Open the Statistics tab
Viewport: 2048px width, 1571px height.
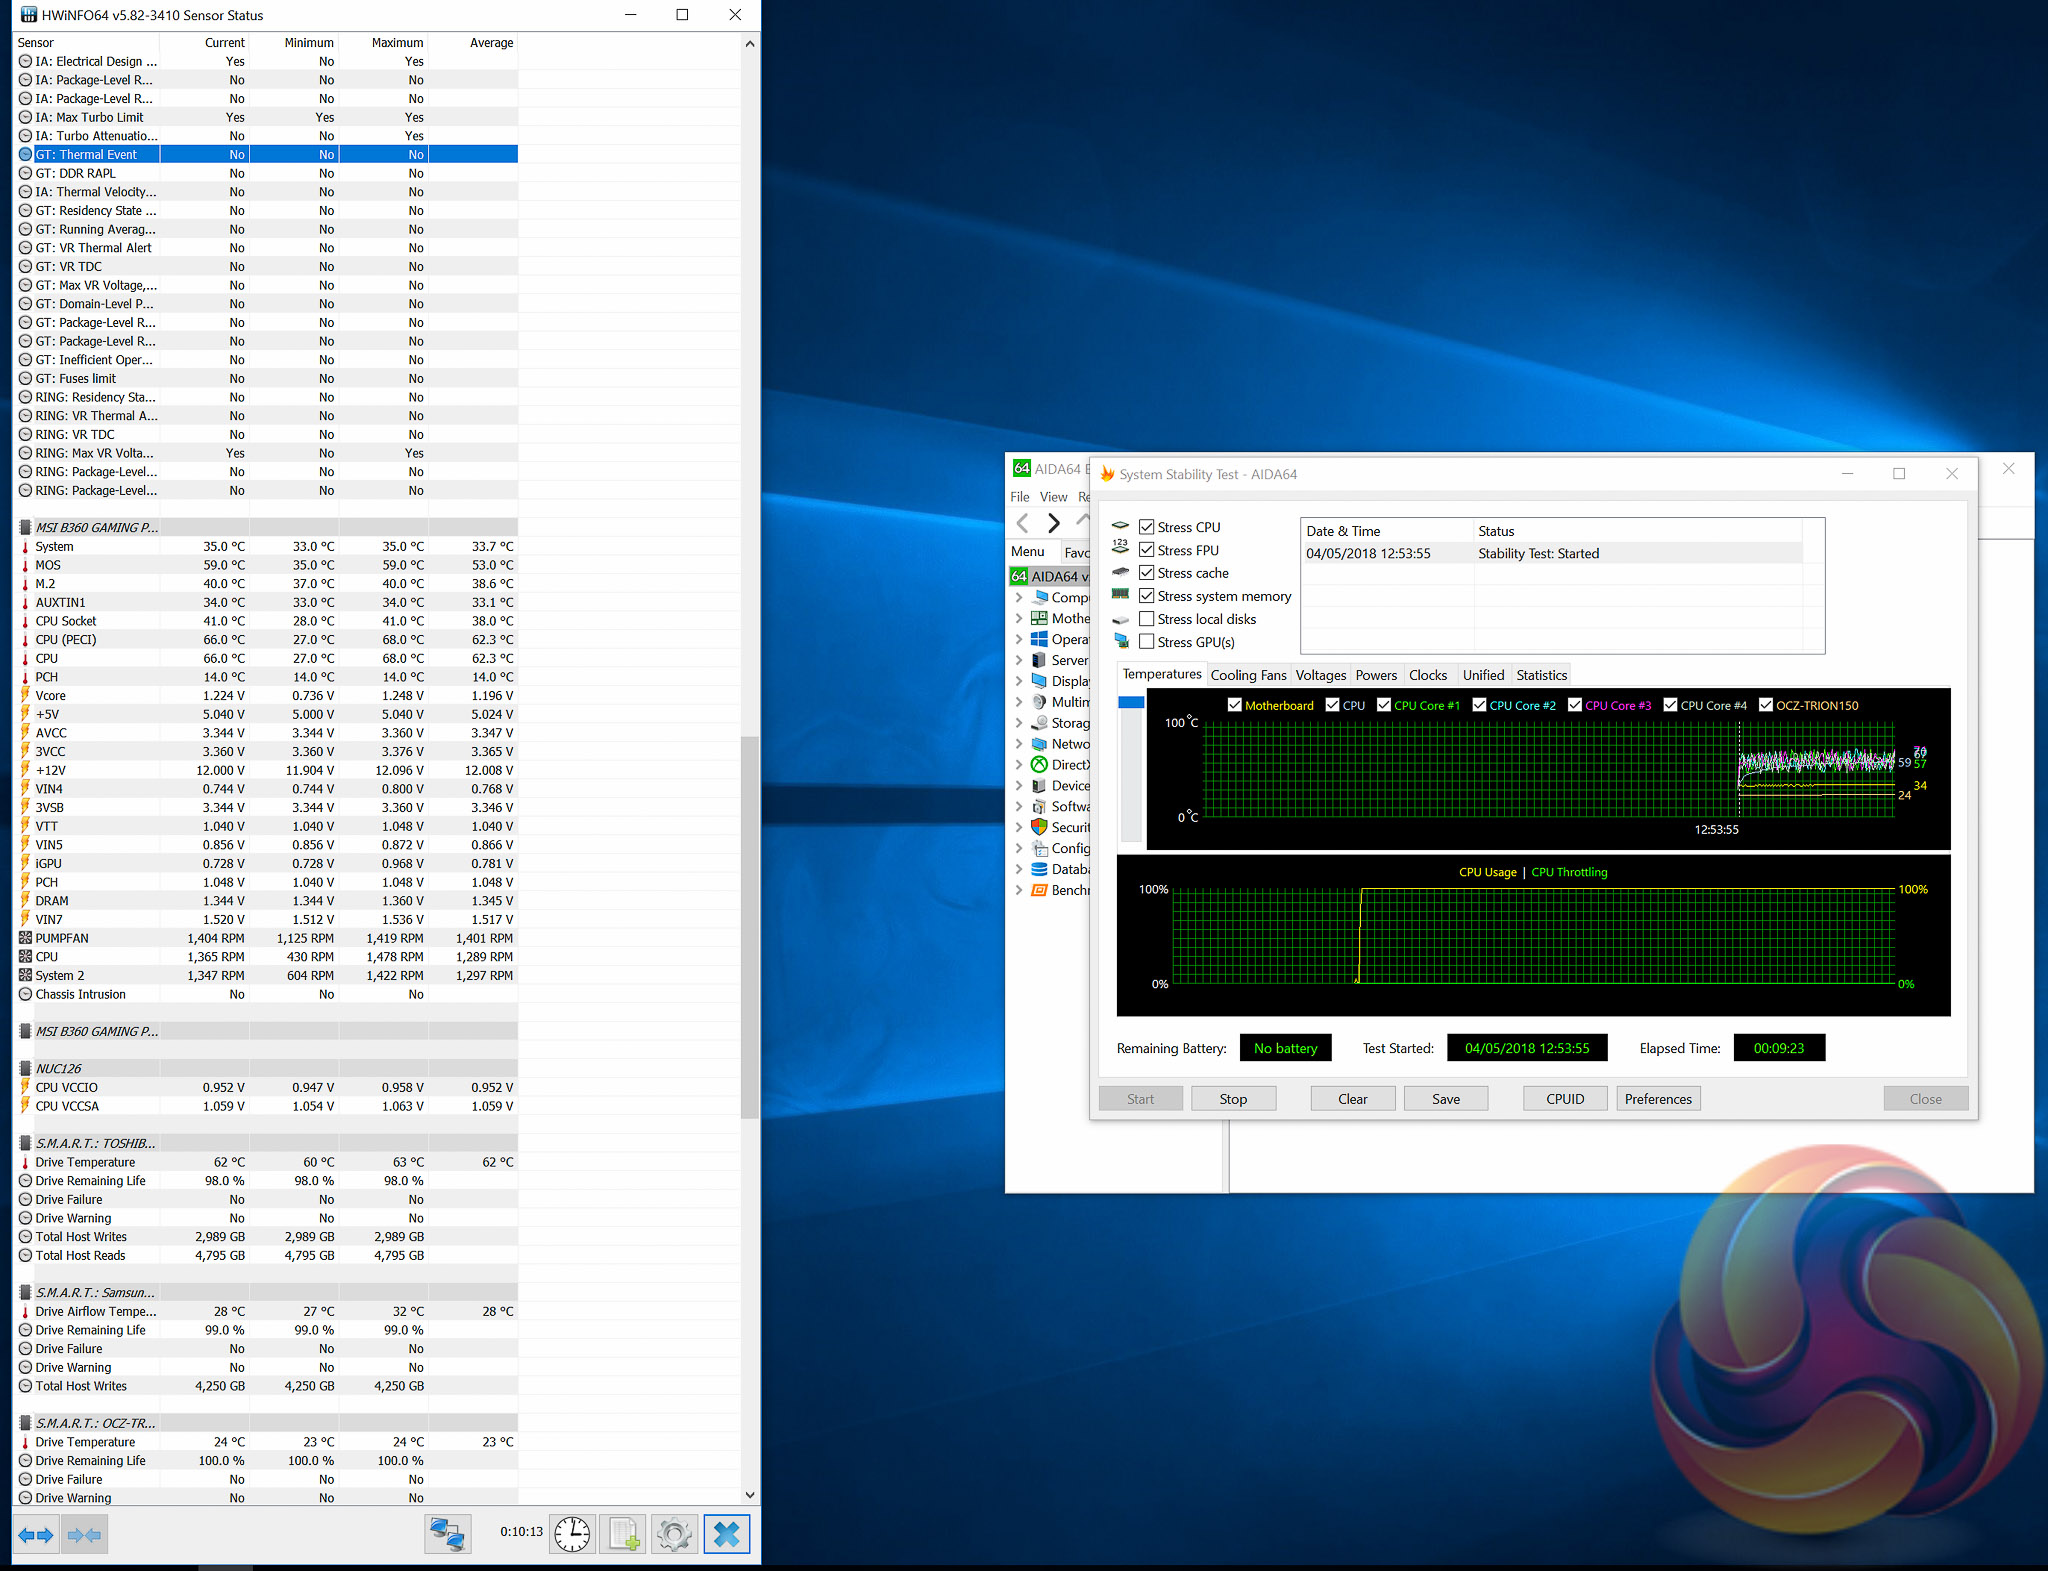pyautogui.click(x=1541, y=675)
